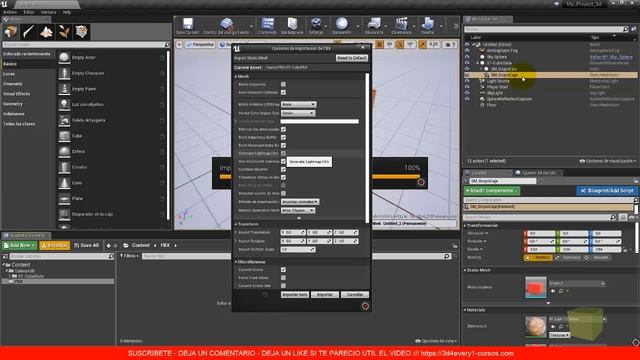640x360 pixels.
Task: Select the Foliage mode icon
Action: tap(64, 31)
